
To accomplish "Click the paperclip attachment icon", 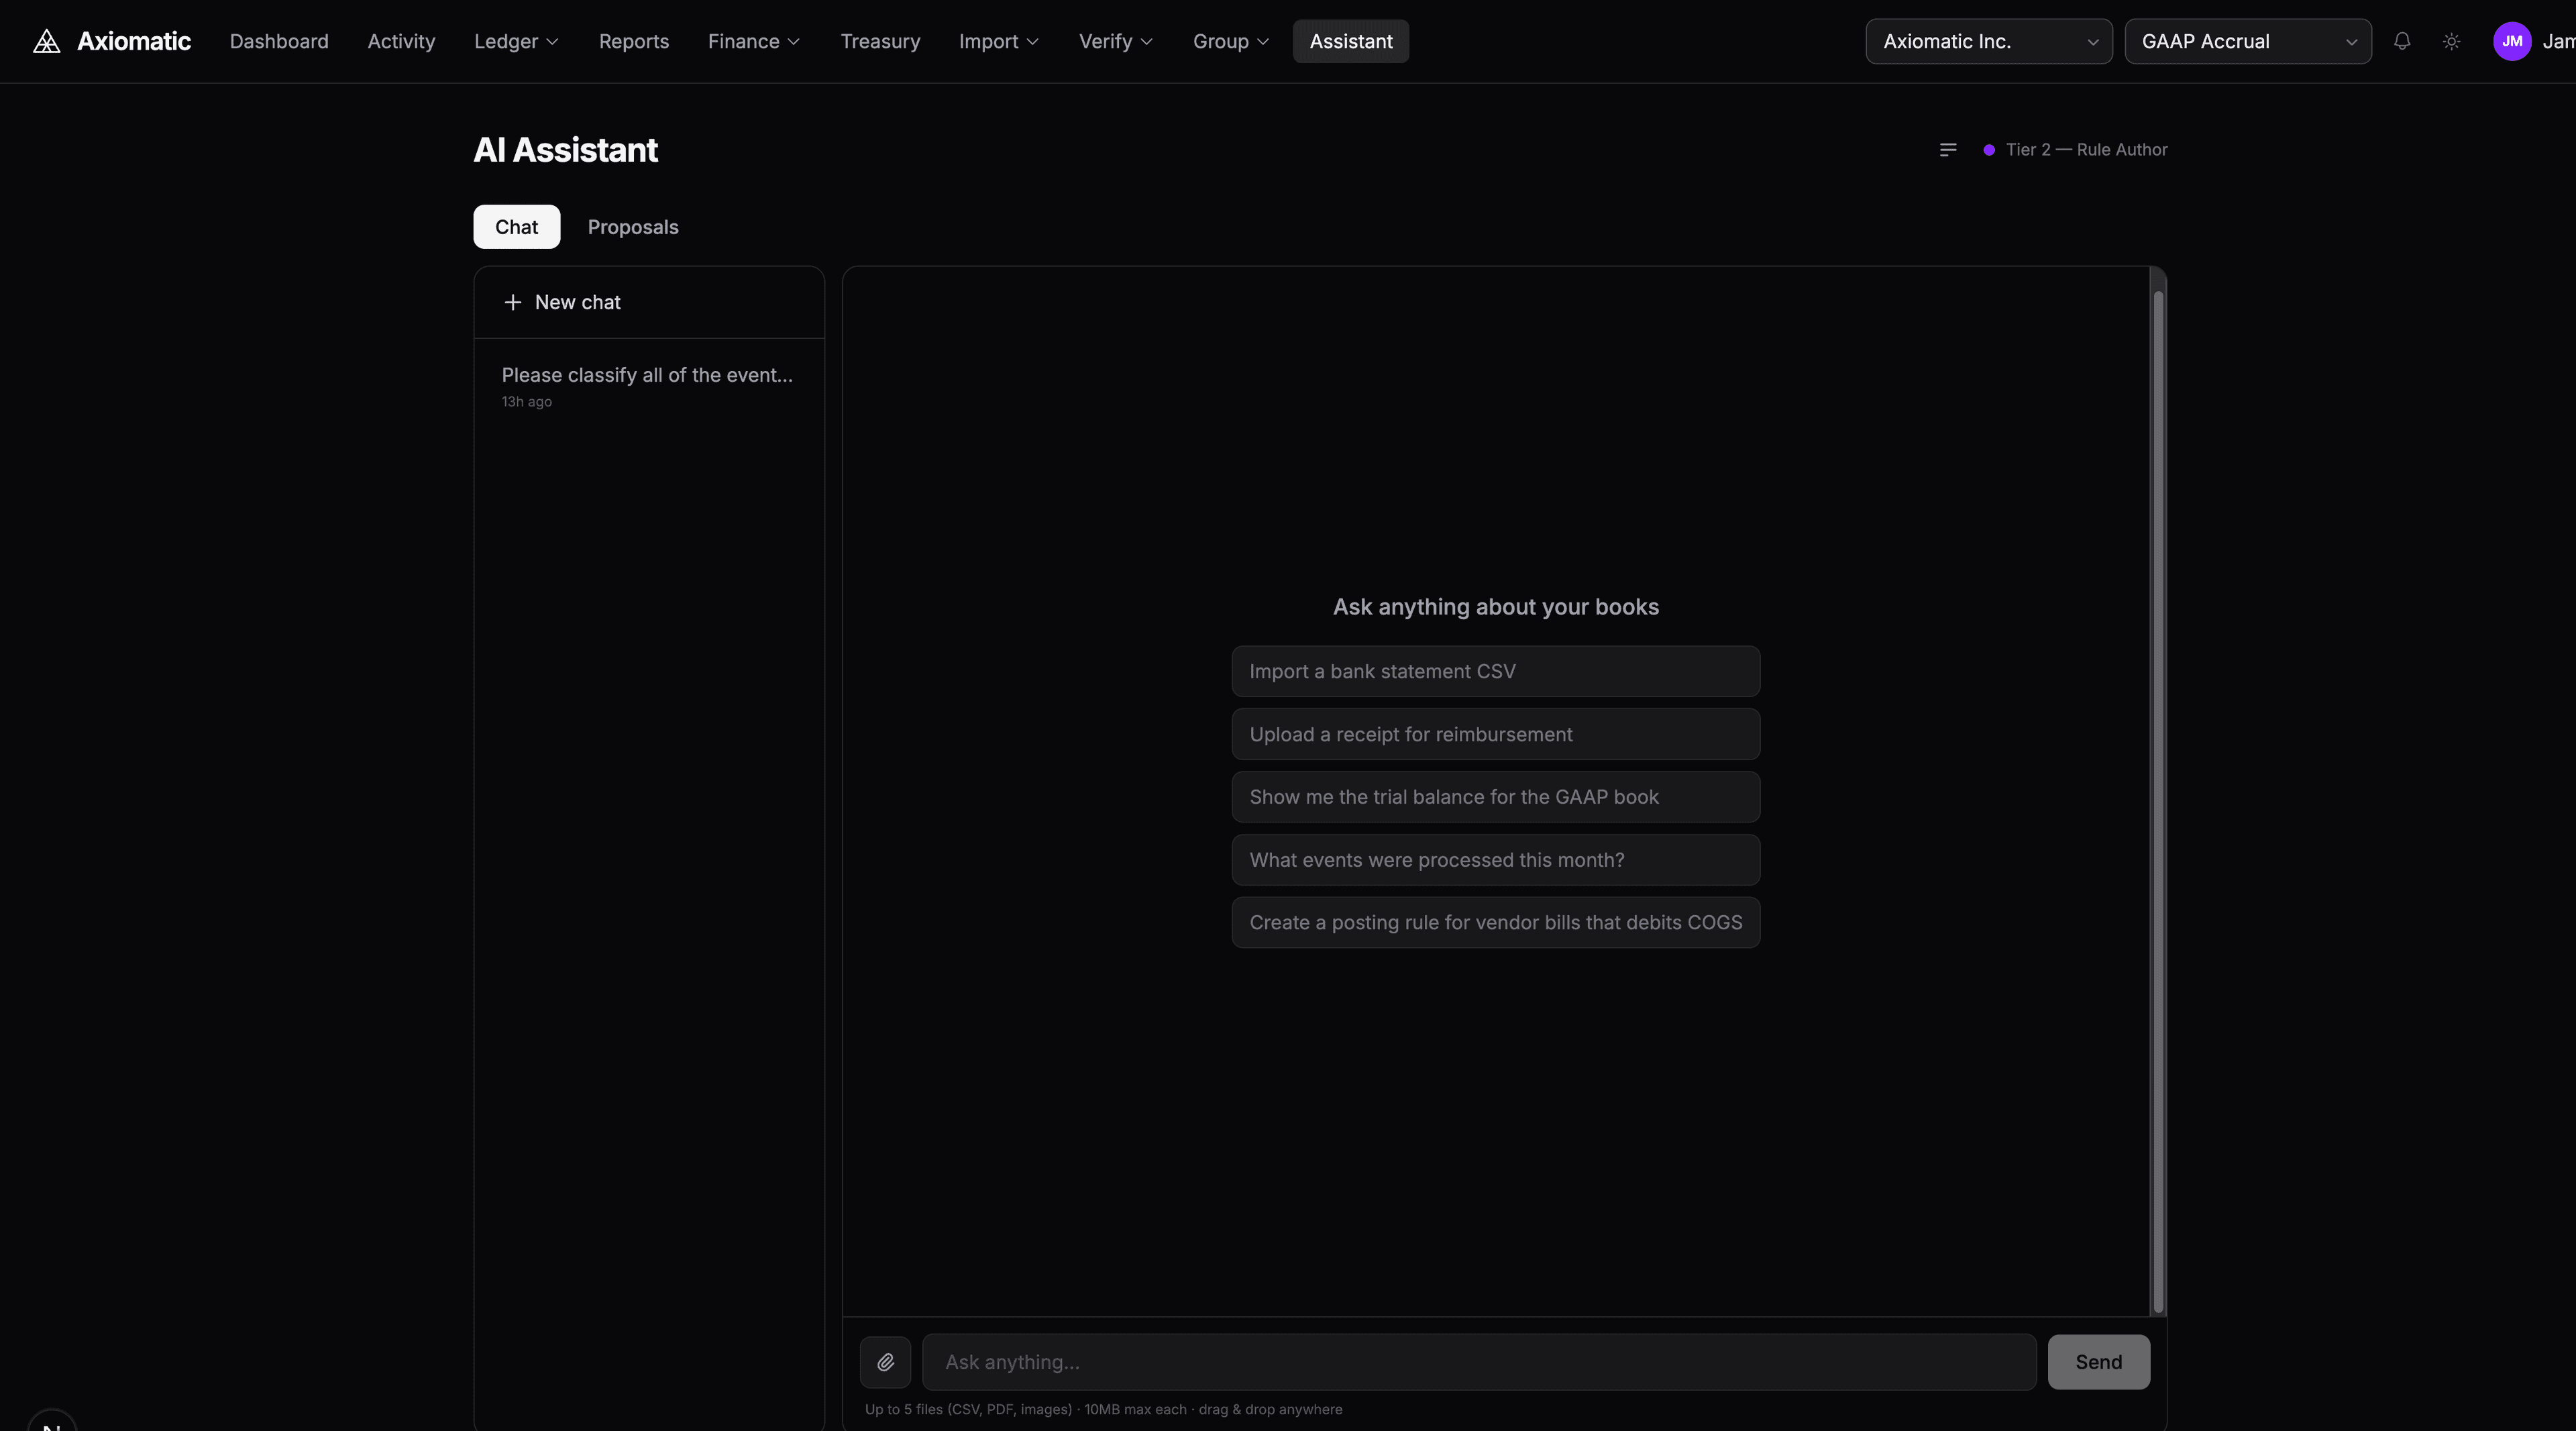I will coord(884,1362).
